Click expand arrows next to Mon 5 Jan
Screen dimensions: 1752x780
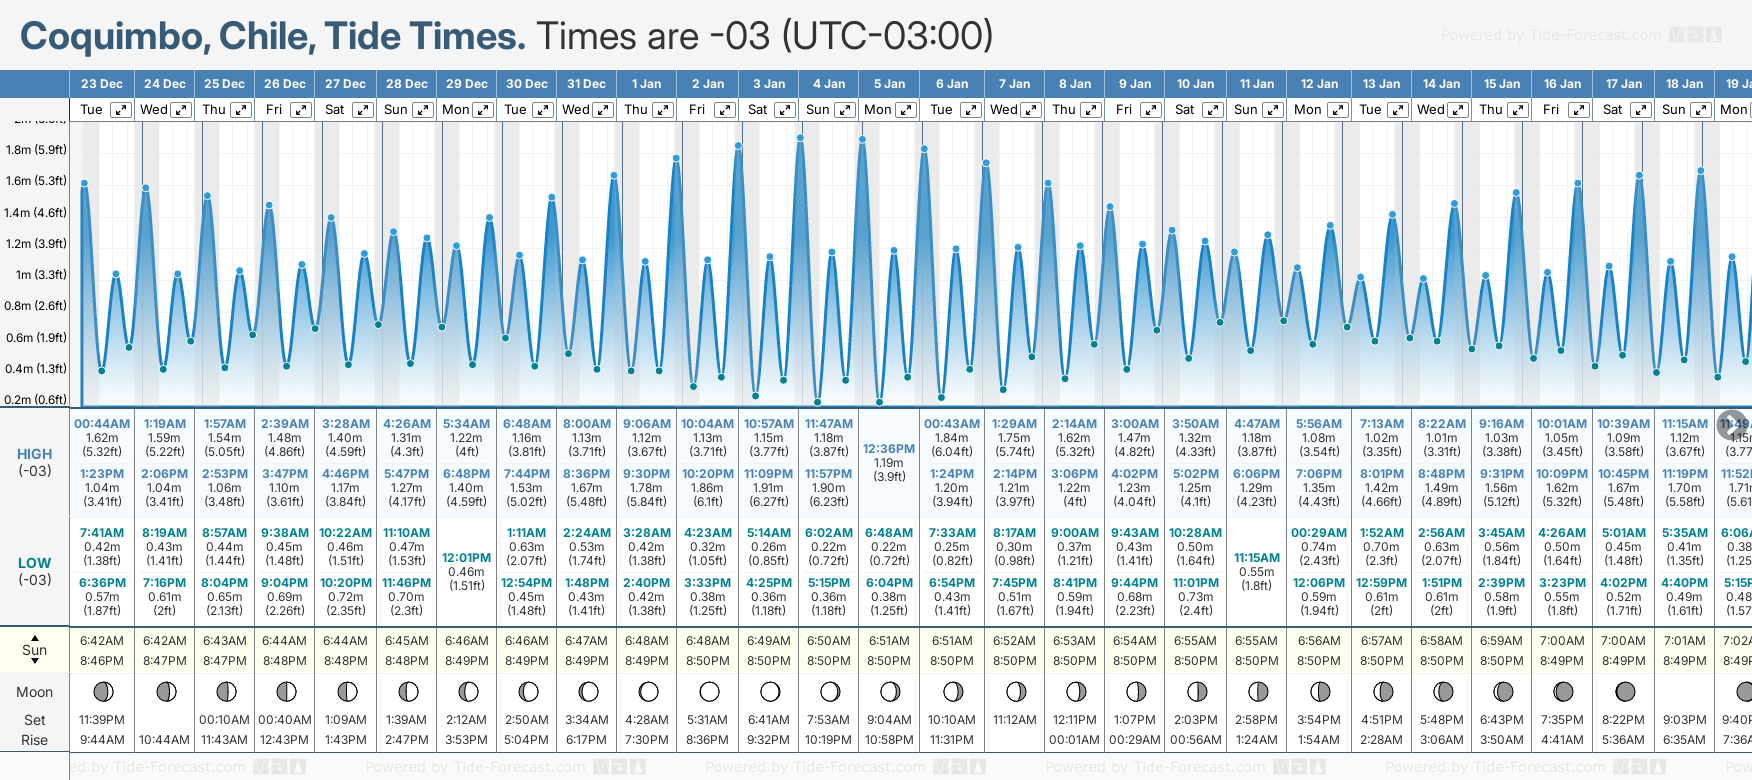906,110
